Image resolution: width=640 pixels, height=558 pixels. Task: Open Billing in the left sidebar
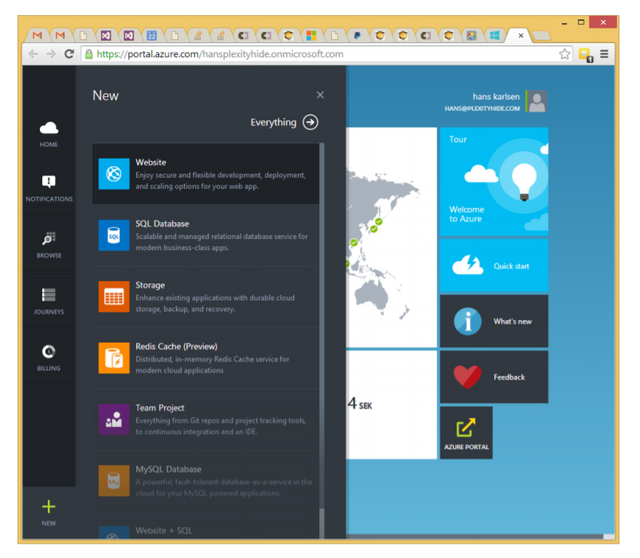(49, 357)
